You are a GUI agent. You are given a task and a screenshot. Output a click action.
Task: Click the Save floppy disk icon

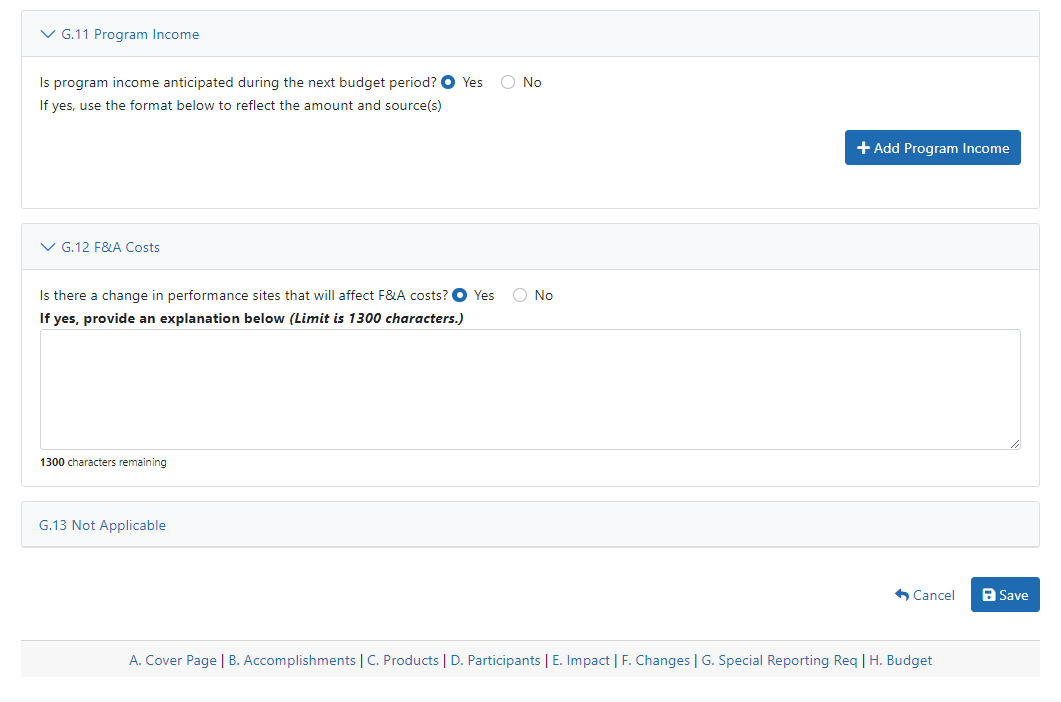point(989,595)
